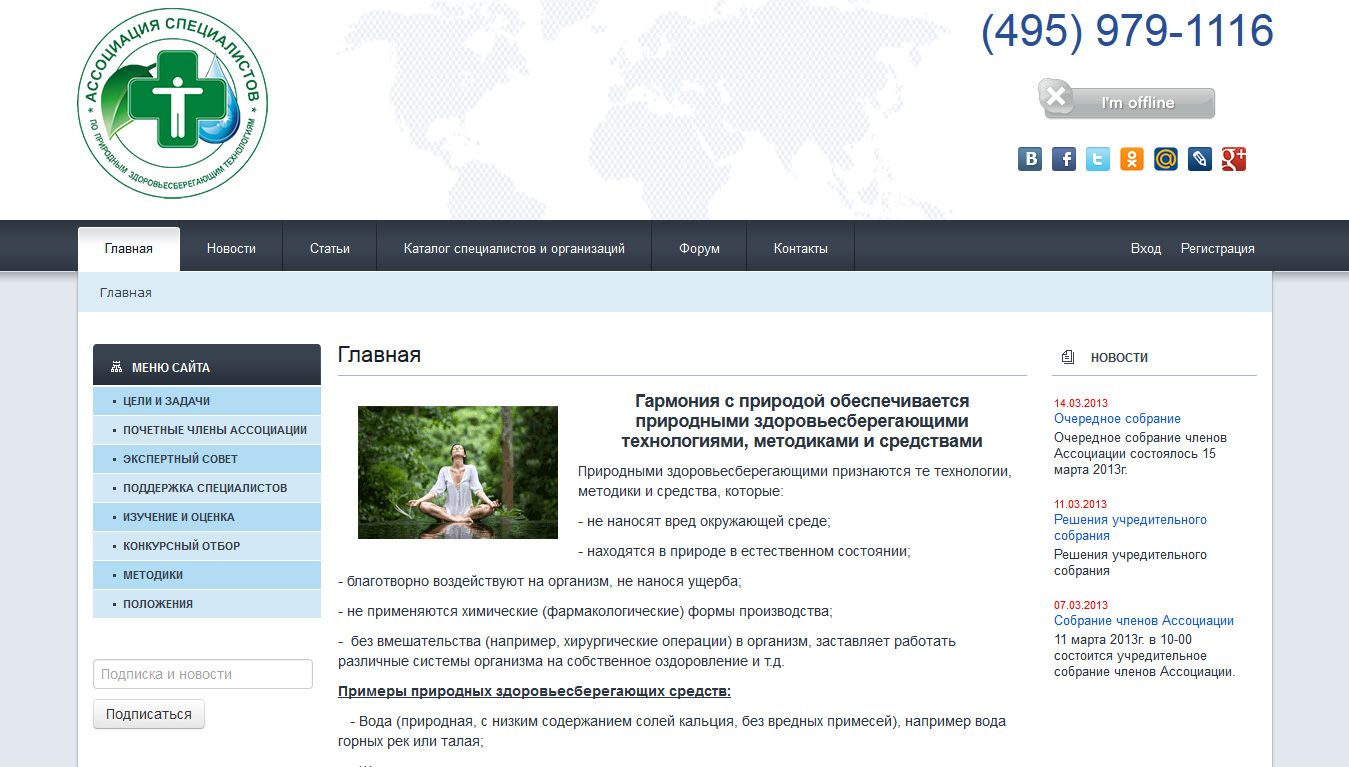This screenshot has width=1349, height=767.
Task: Click the date 14.03.2013
Action: (x=1081, y=404)
